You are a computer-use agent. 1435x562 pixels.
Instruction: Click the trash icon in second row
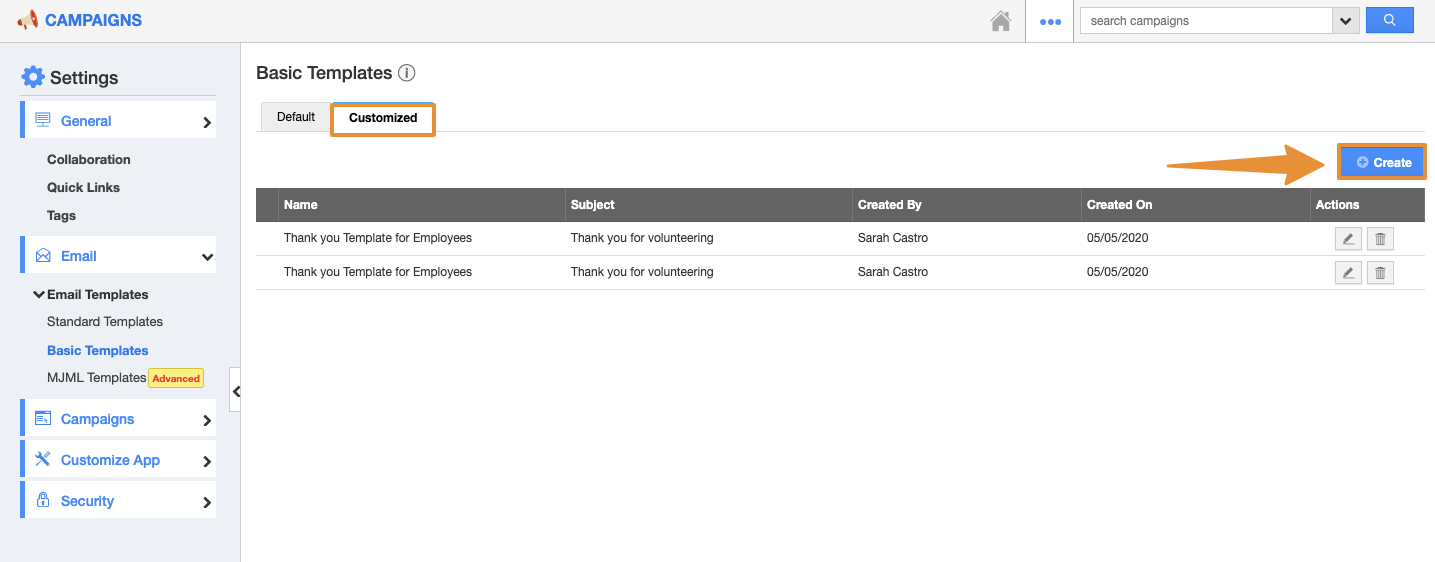tap(1380, 273)
